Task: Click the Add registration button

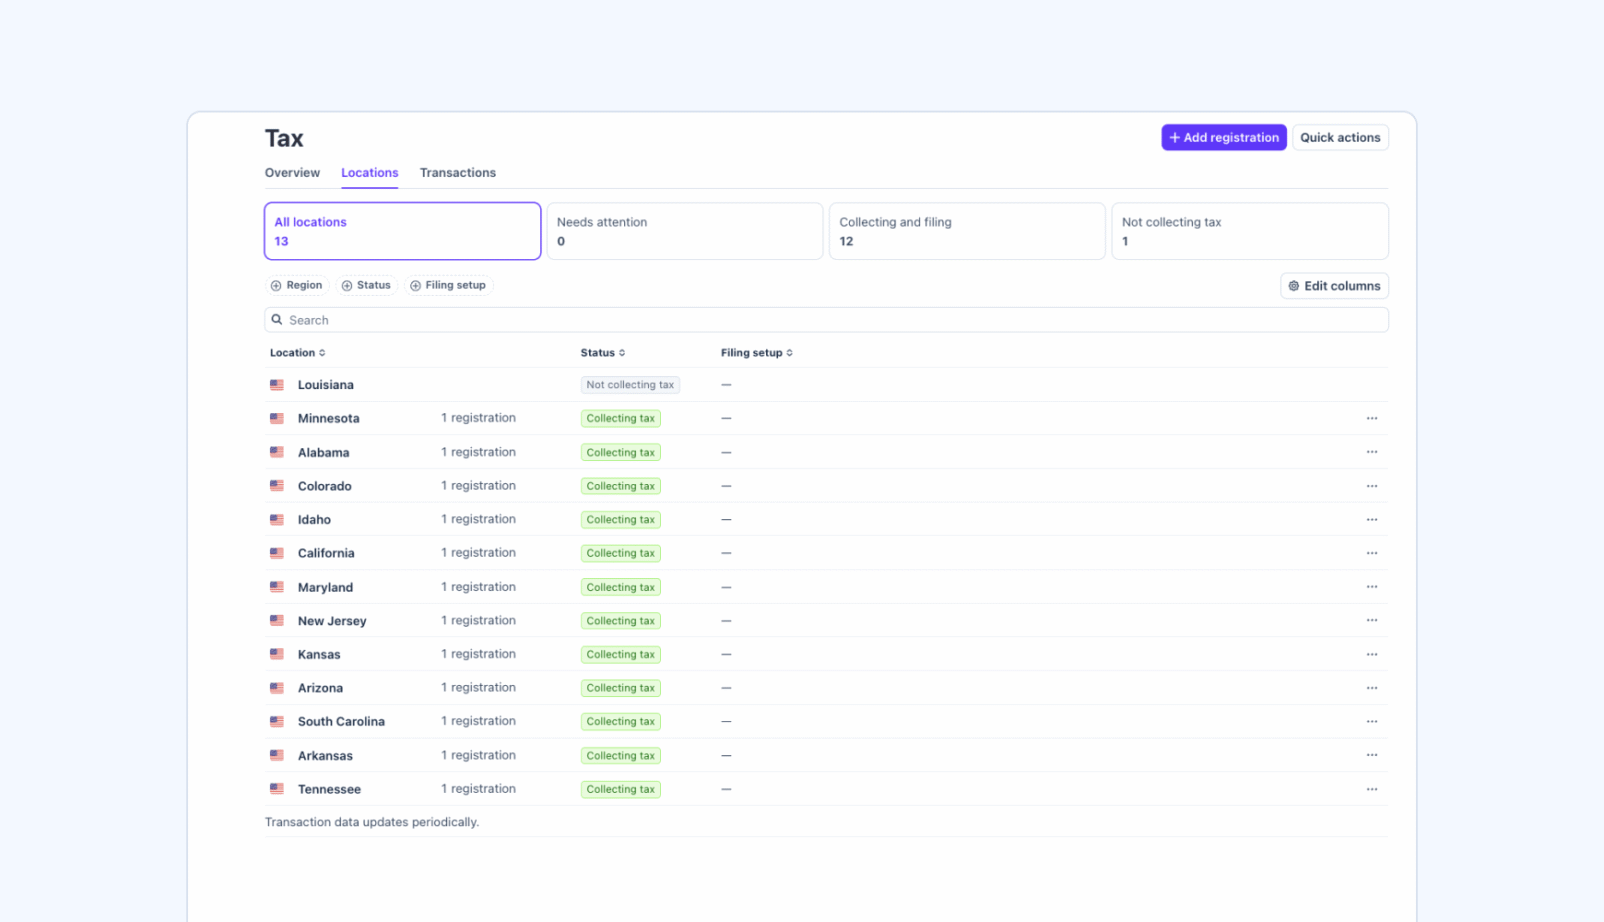Action: coord(1224,137)
